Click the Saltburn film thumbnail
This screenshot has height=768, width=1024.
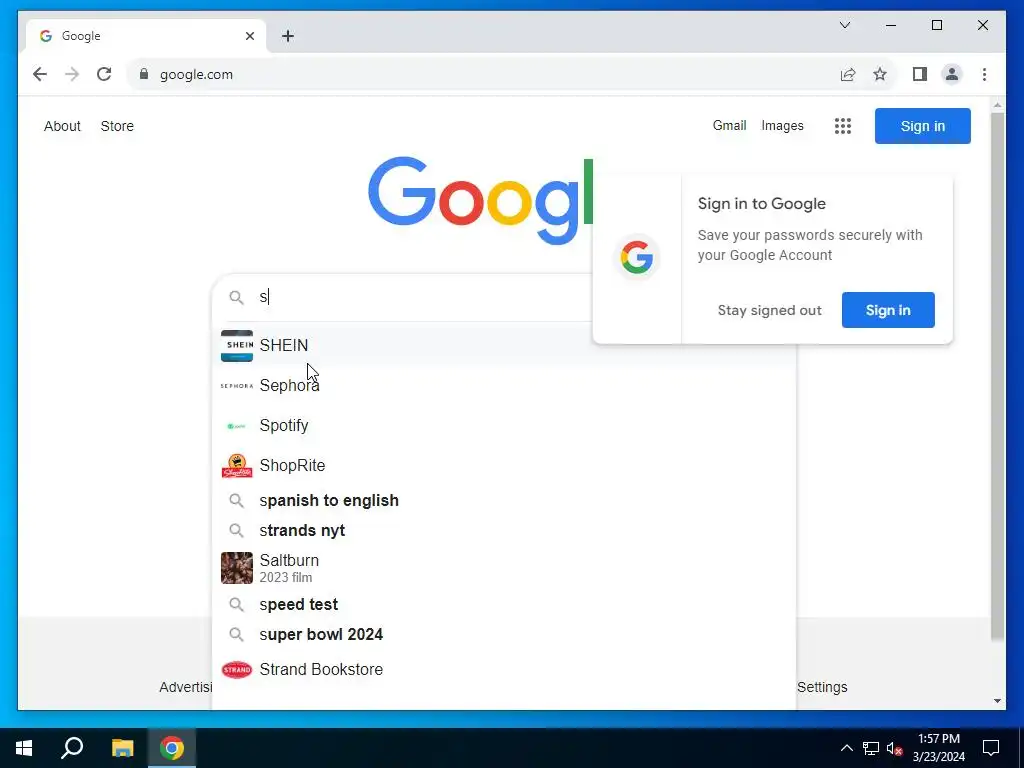236,568
